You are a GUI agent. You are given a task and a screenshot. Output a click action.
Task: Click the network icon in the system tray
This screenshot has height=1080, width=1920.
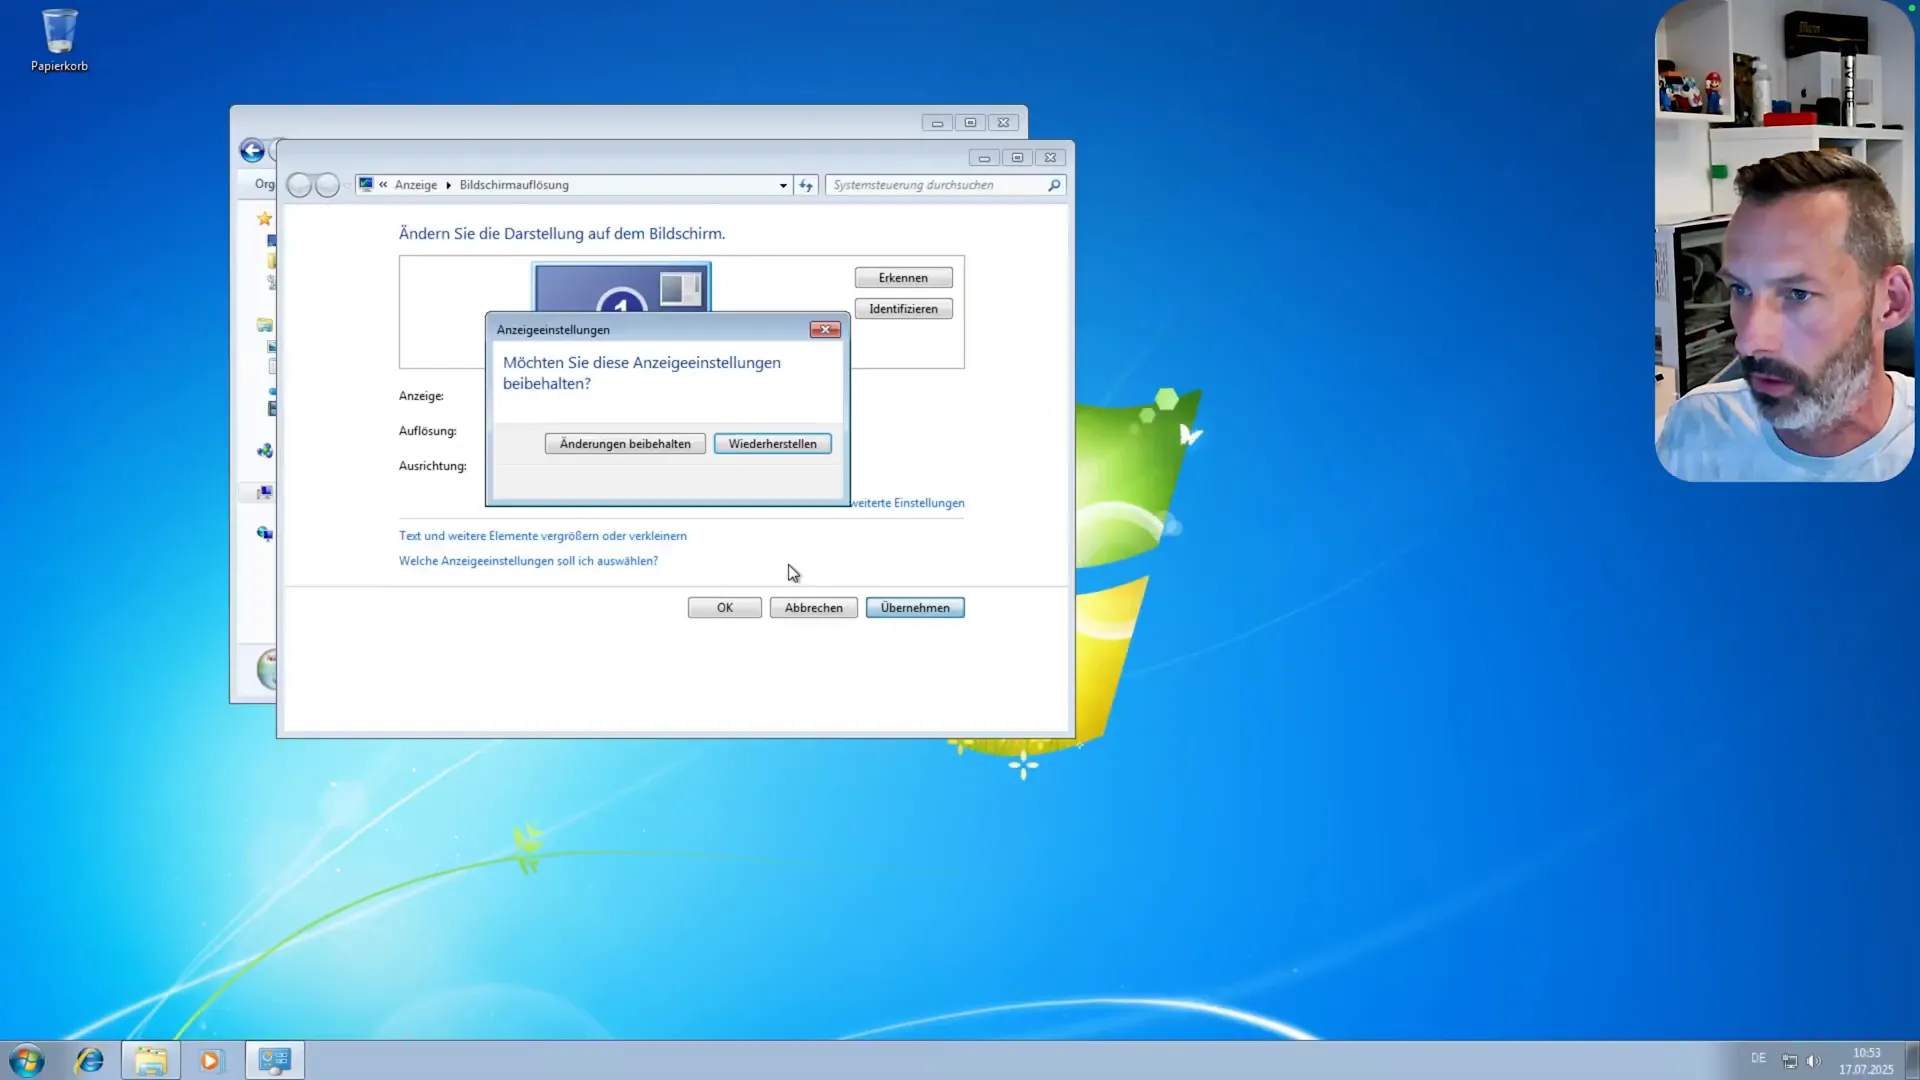click(x=1789, y=1061)
